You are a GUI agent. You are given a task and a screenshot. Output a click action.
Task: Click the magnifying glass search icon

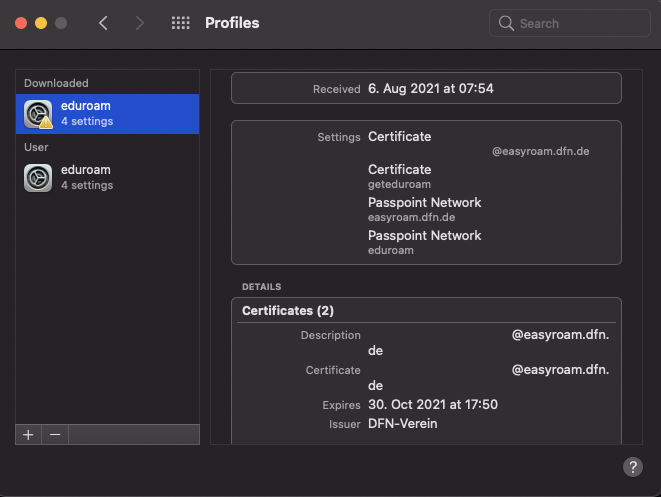point(506,23)
